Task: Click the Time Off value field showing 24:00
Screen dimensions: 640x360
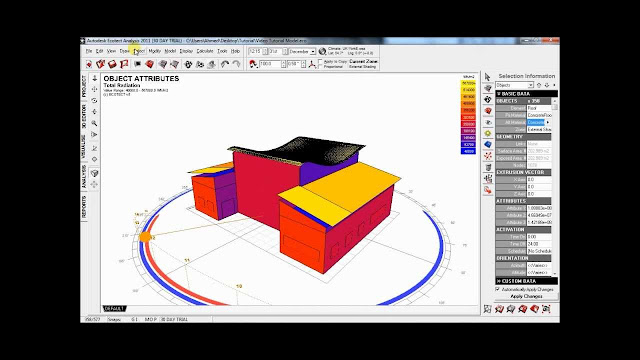Action: 539,244
